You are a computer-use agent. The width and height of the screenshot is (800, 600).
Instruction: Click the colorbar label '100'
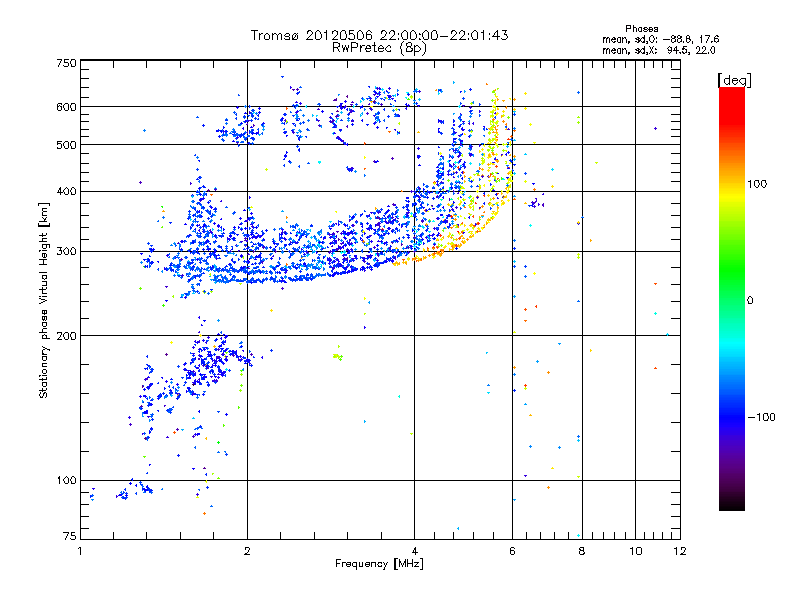point(757,184)
